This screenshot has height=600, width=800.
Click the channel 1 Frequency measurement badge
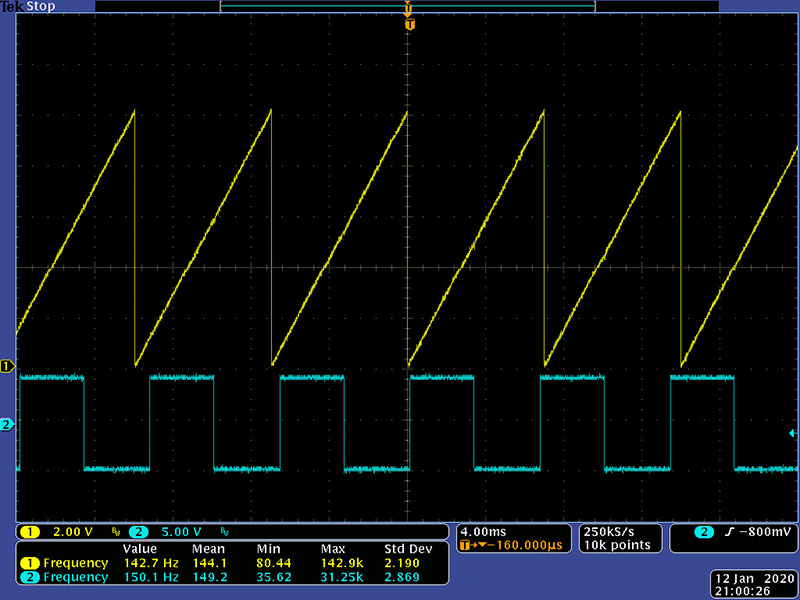coord(30,563)
